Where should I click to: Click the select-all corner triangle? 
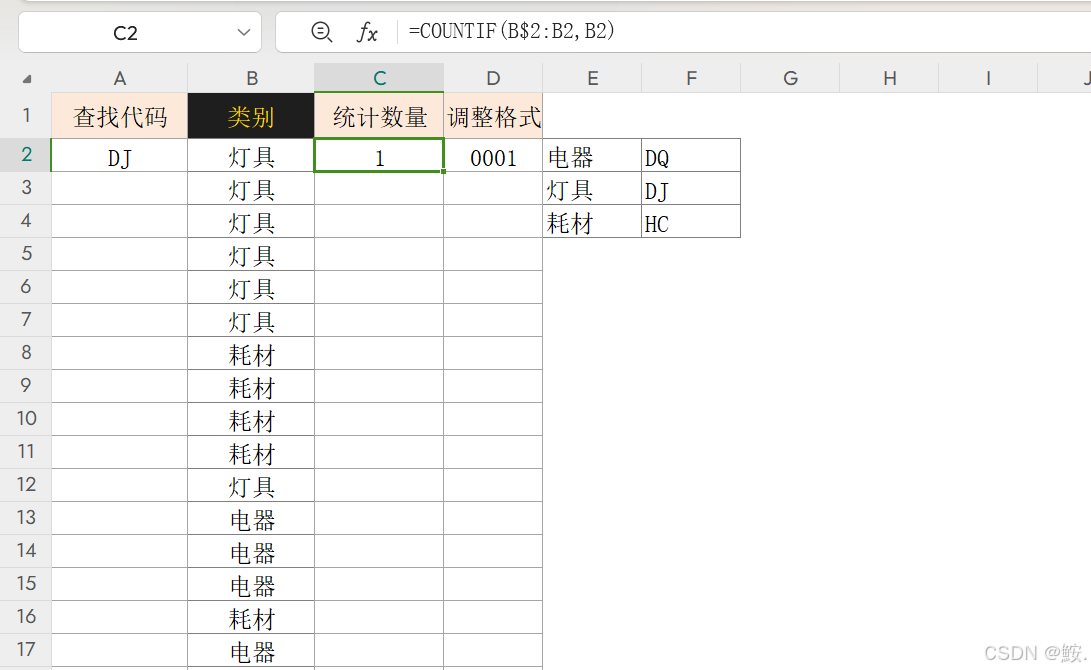(26, 79)
